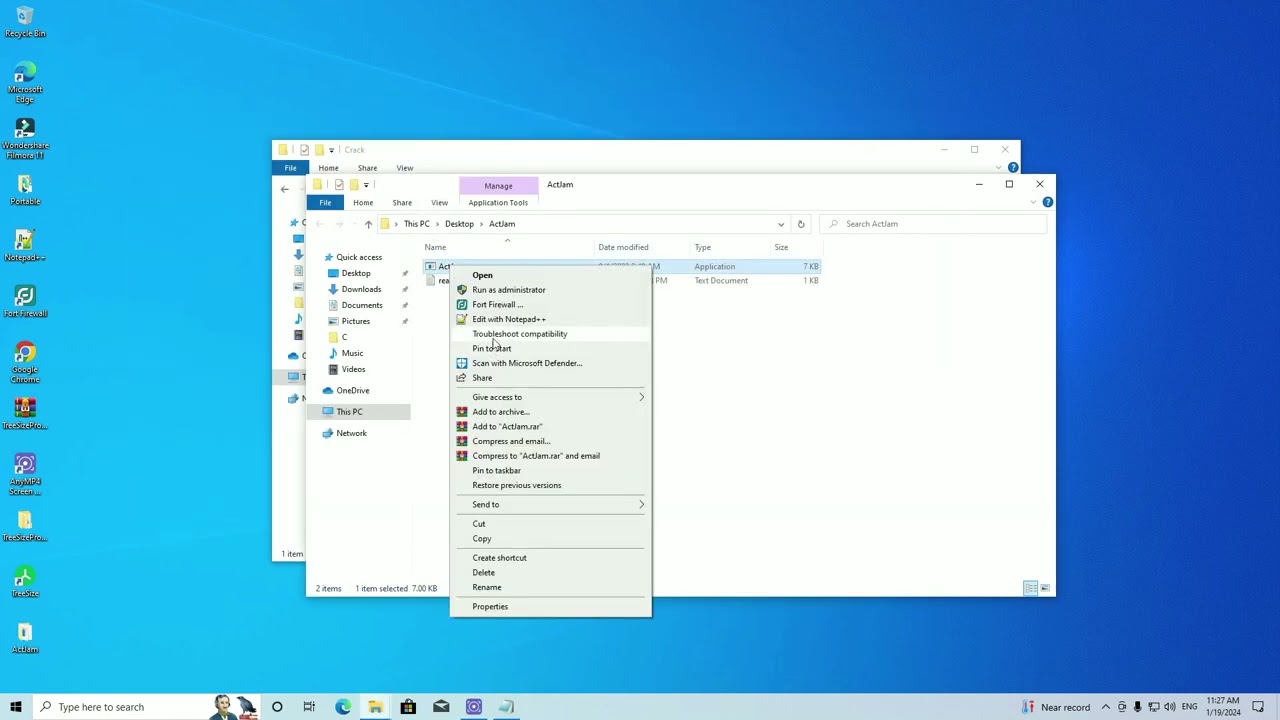
Task: Open Microsoft Edge desktop icon
Action: click(25, 82)
